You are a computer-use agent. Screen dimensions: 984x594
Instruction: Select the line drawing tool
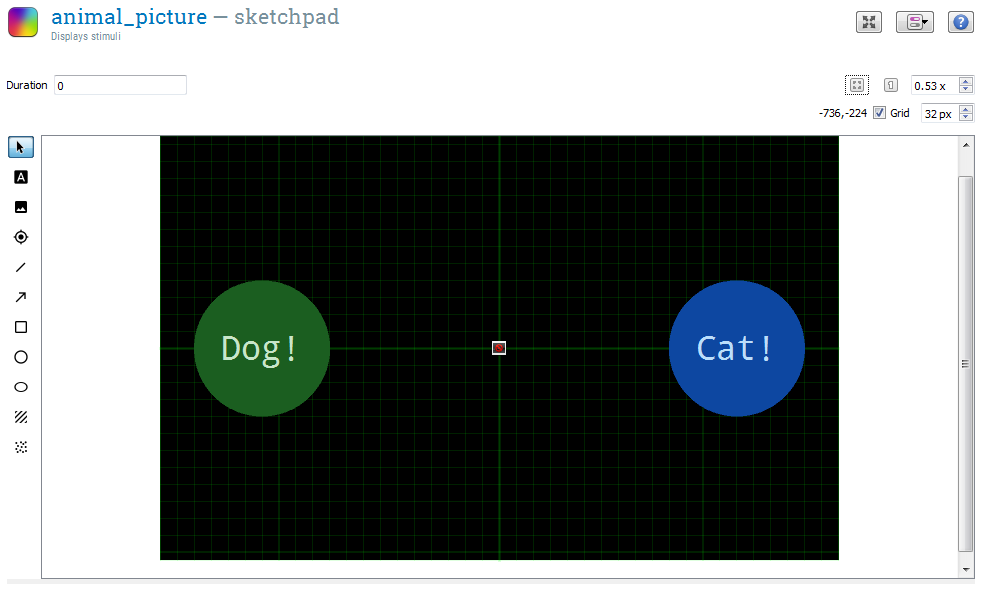point(20,267)
